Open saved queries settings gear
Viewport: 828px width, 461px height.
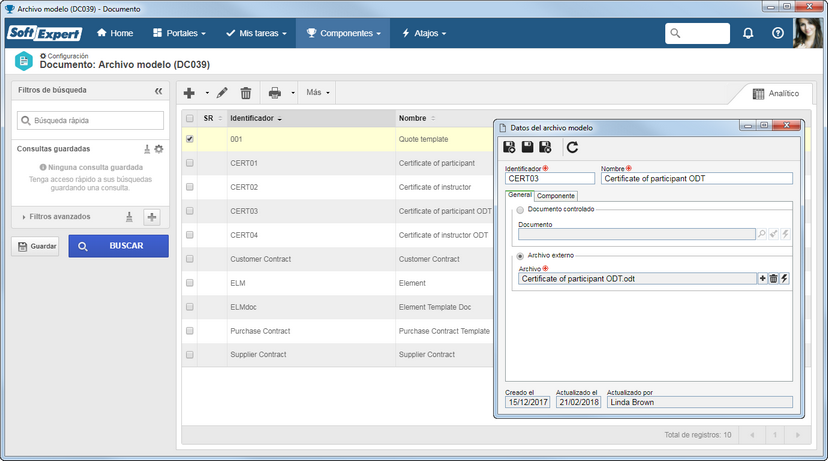158,149
